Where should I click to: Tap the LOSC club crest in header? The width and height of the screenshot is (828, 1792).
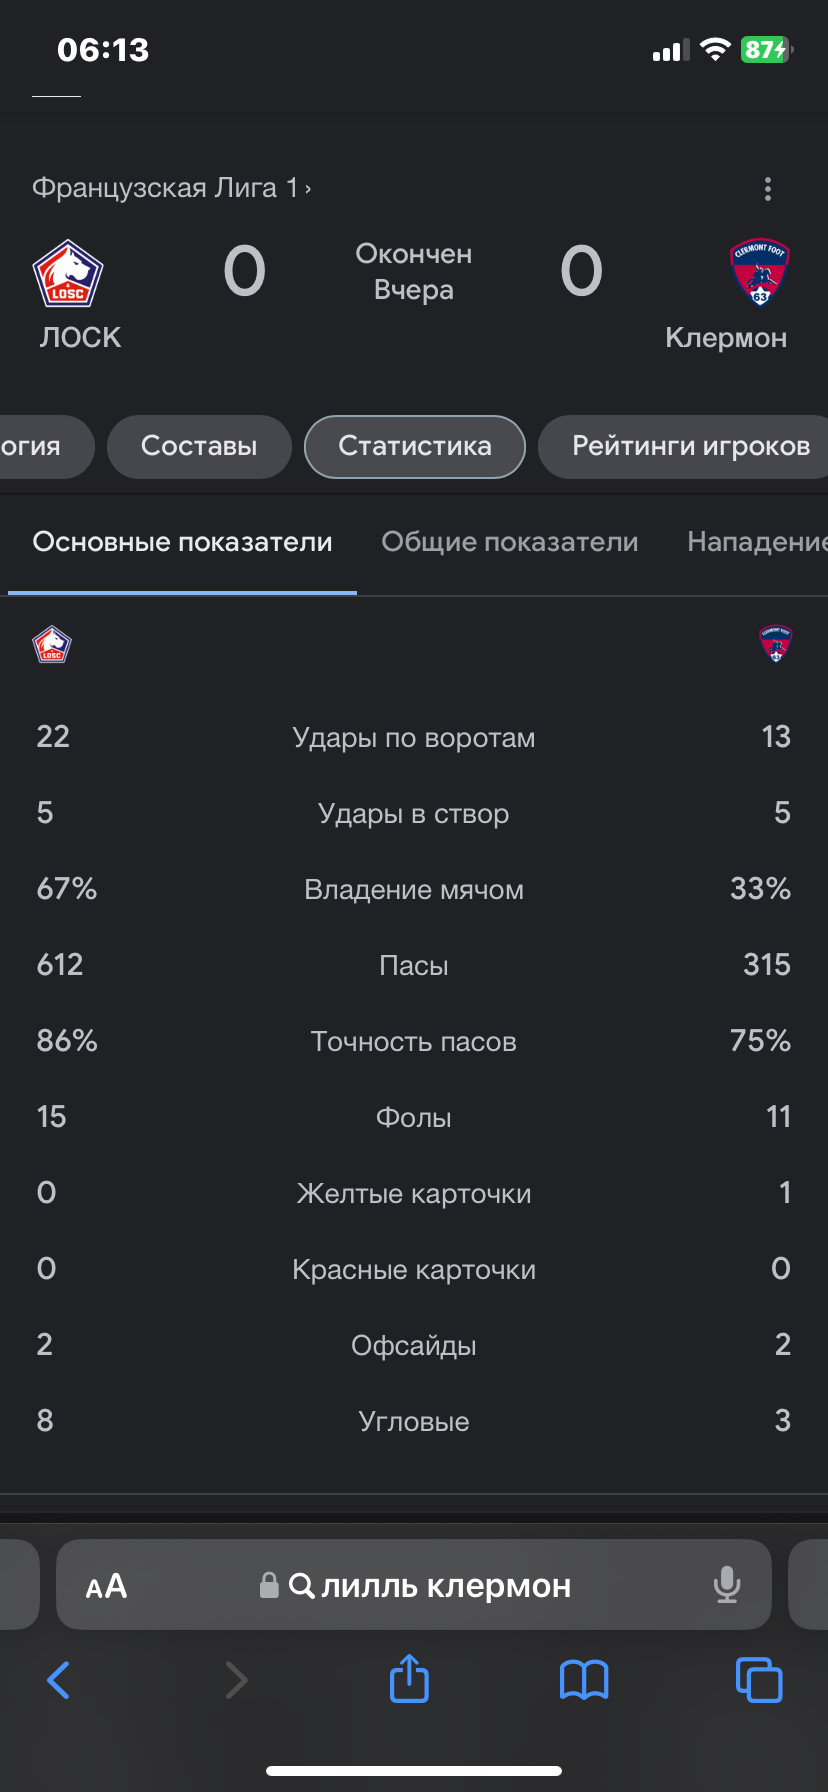[68, 273]
